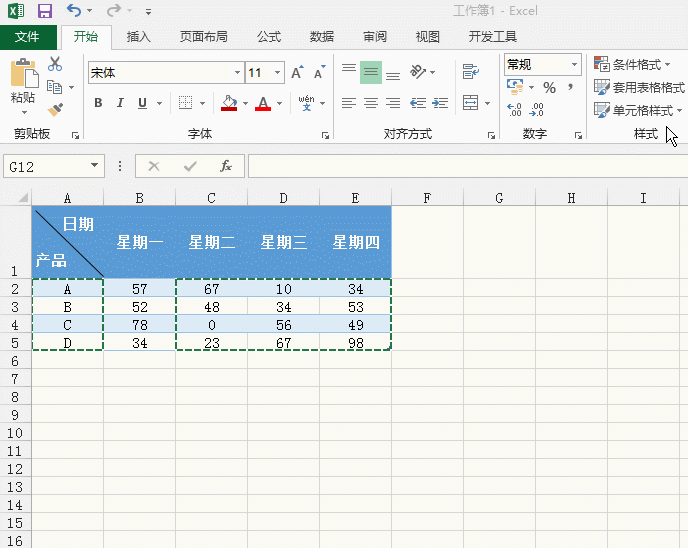Click the insert function fx icon
The image size is (688, 548).
pyautogui.click(x=226, y=166)
